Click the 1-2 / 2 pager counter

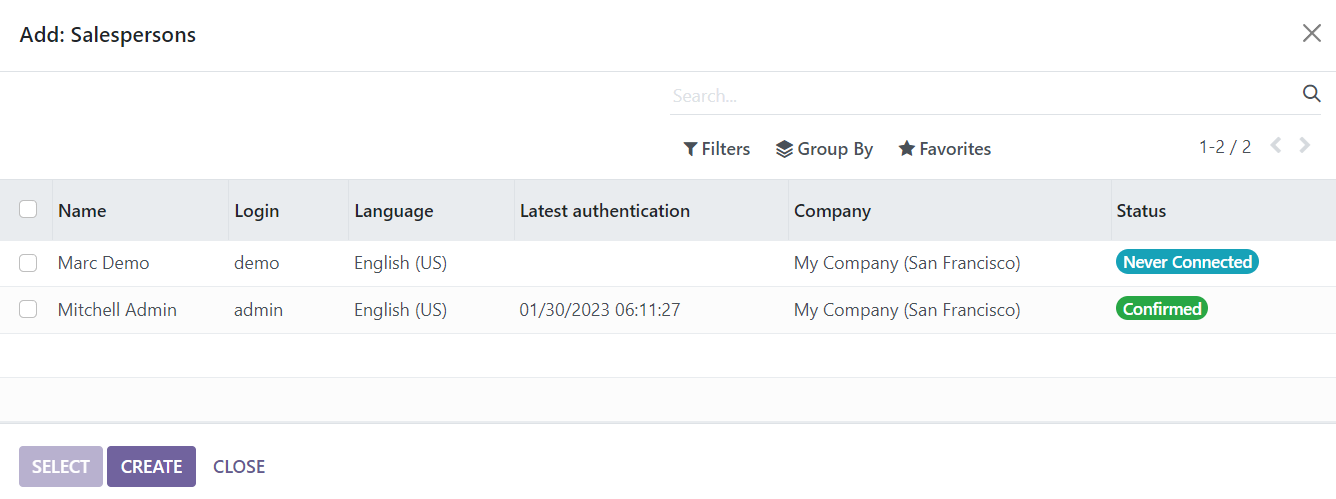tap(1225, 147)
